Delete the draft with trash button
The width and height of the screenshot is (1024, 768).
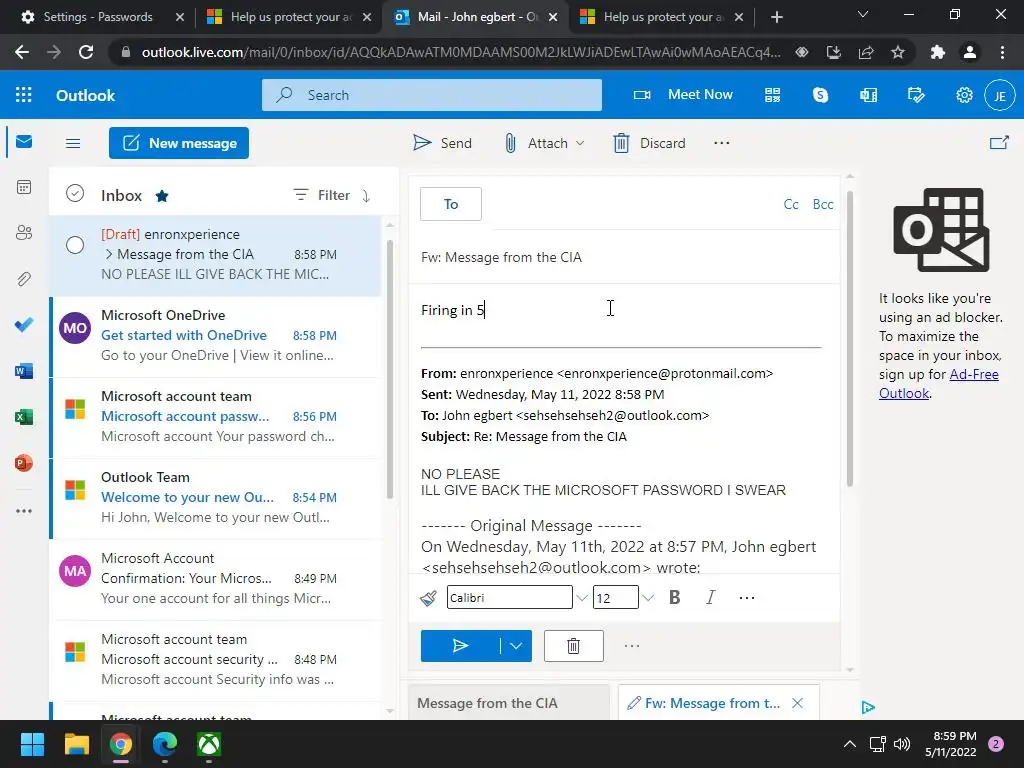[x=573, y=646]
